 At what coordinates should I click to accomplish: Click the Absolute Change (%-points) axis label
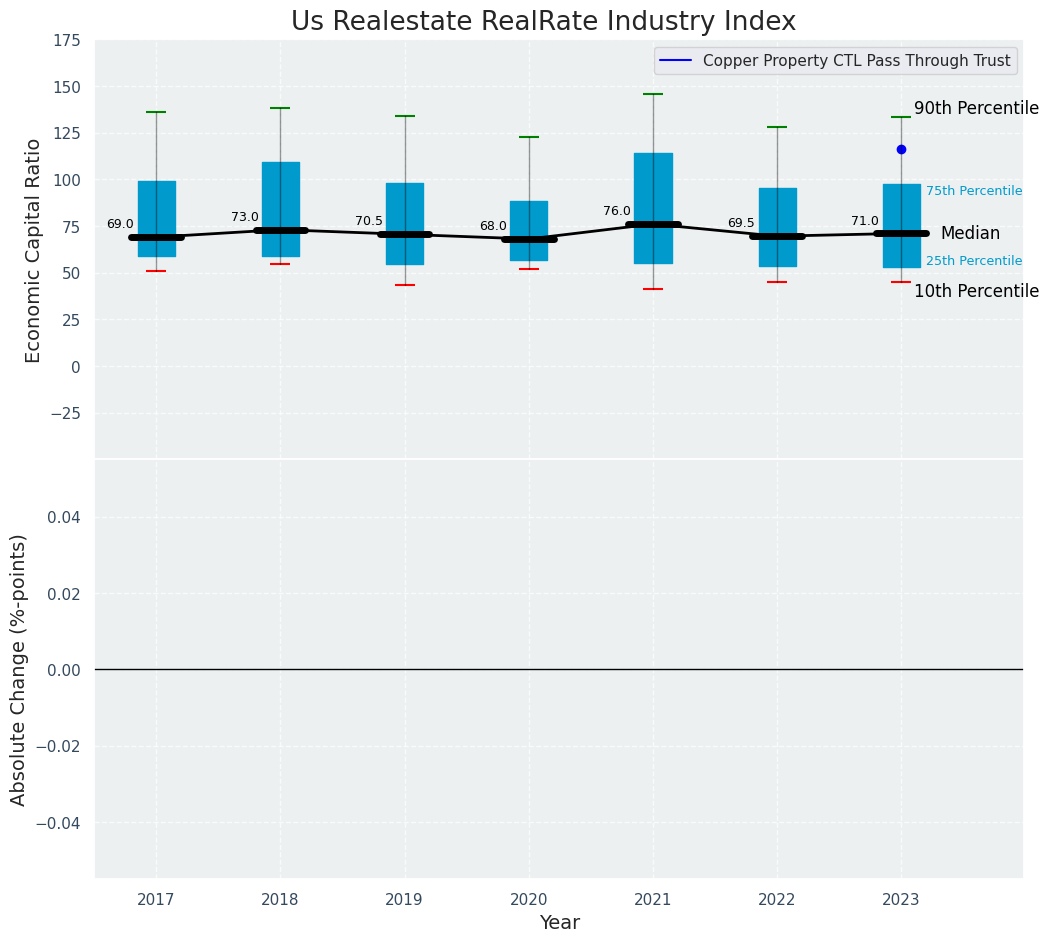(x=19, y=669)
